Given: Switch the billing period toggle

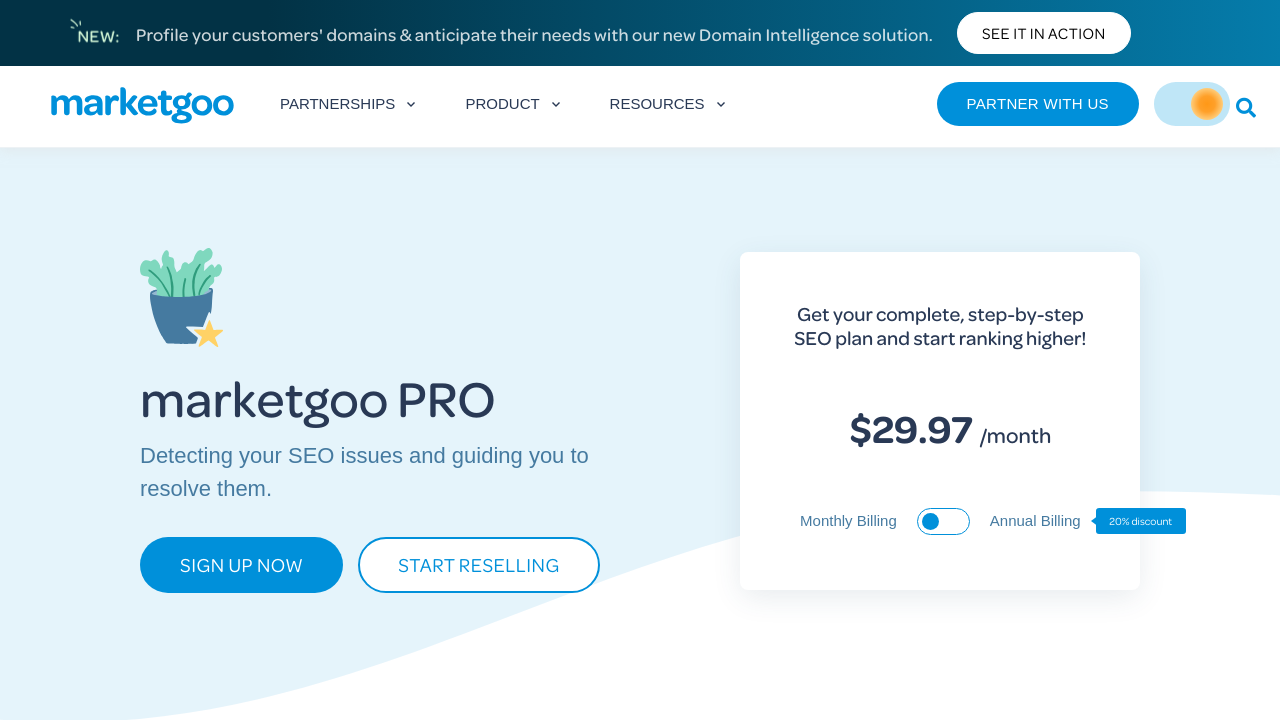Looking at the screenshot, I should pos(943,521).
